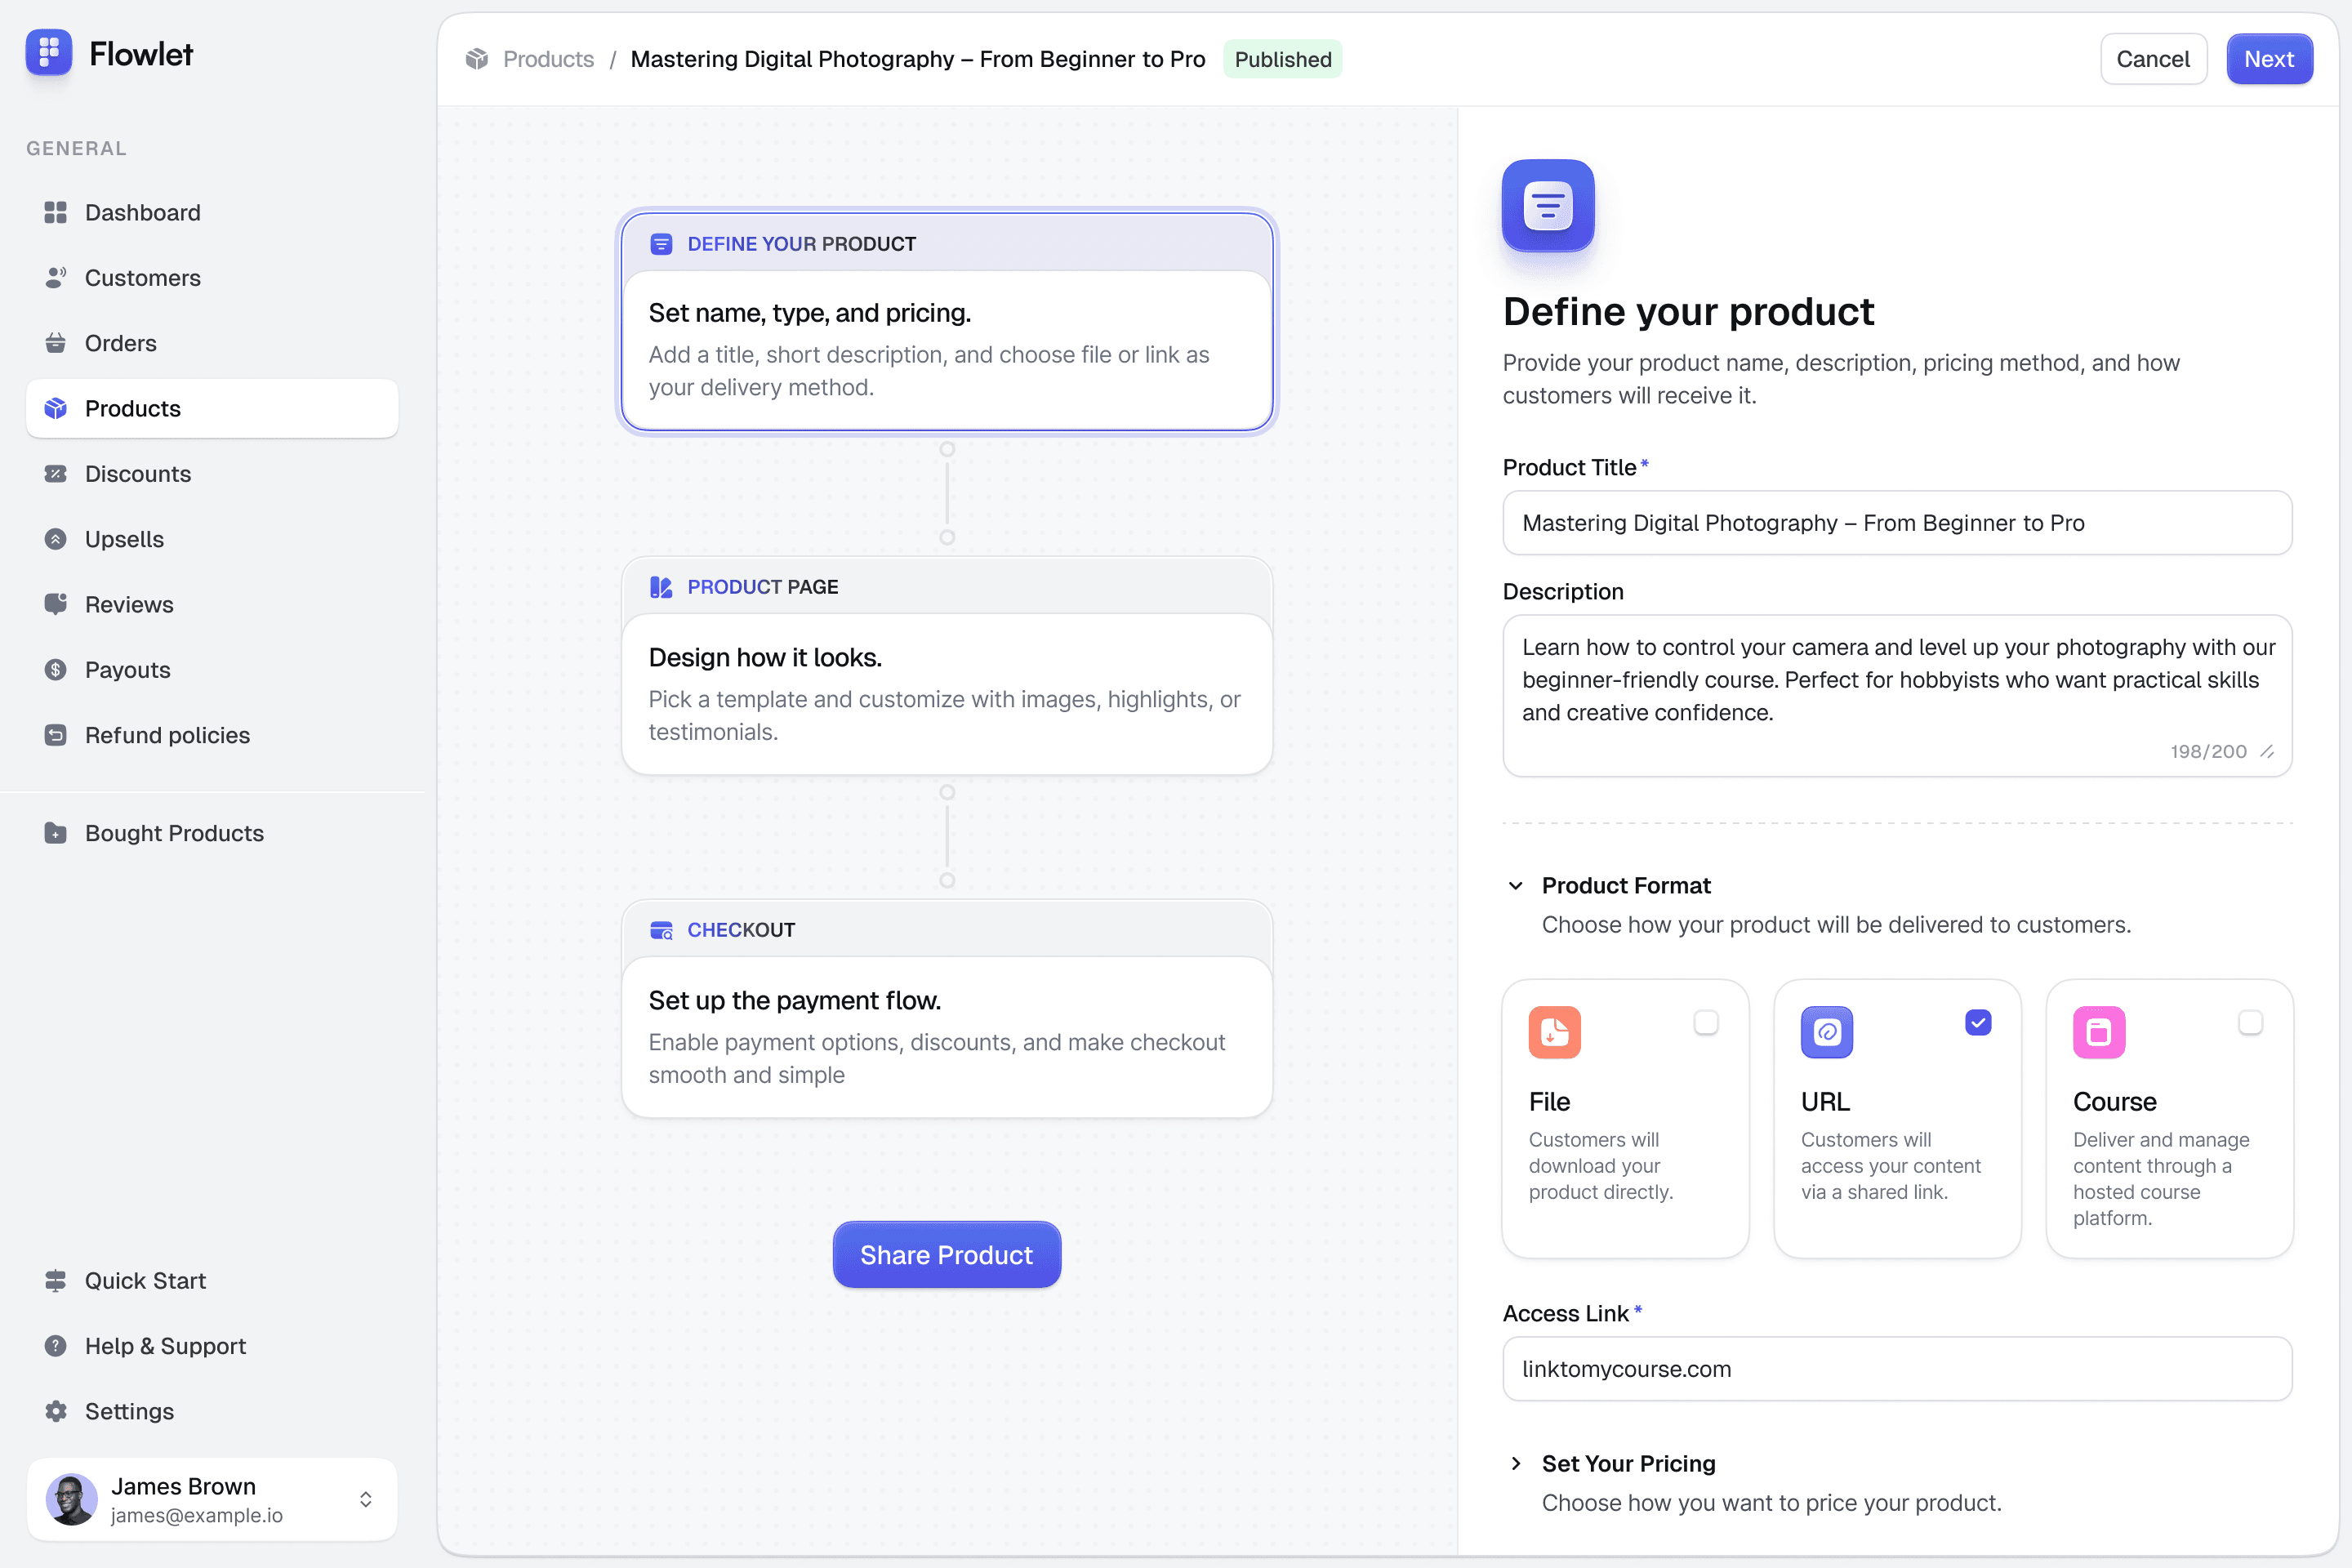The width and height of the screenshot is (2352, 1568).
Task: Click the Flowlet logo icon
Action: (x=48, y=52)
